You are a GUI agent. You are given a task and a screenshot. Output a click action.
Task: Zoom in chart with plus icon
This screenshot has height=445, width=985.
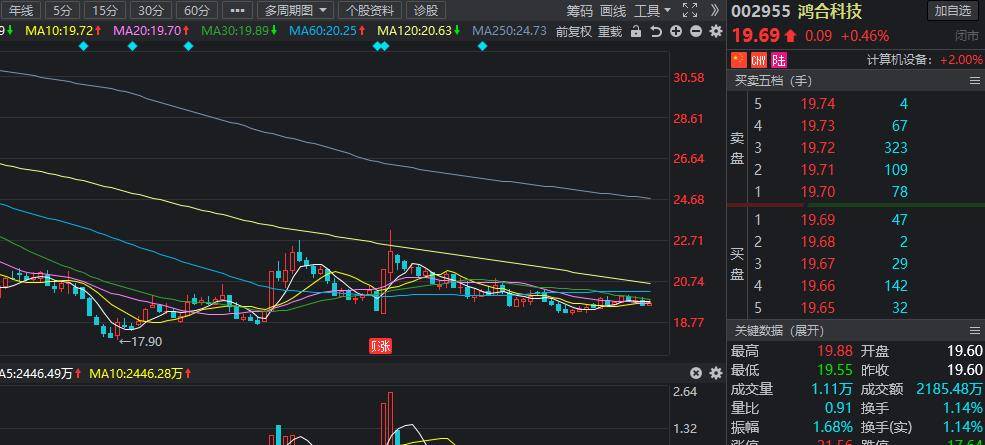[676, 31]
